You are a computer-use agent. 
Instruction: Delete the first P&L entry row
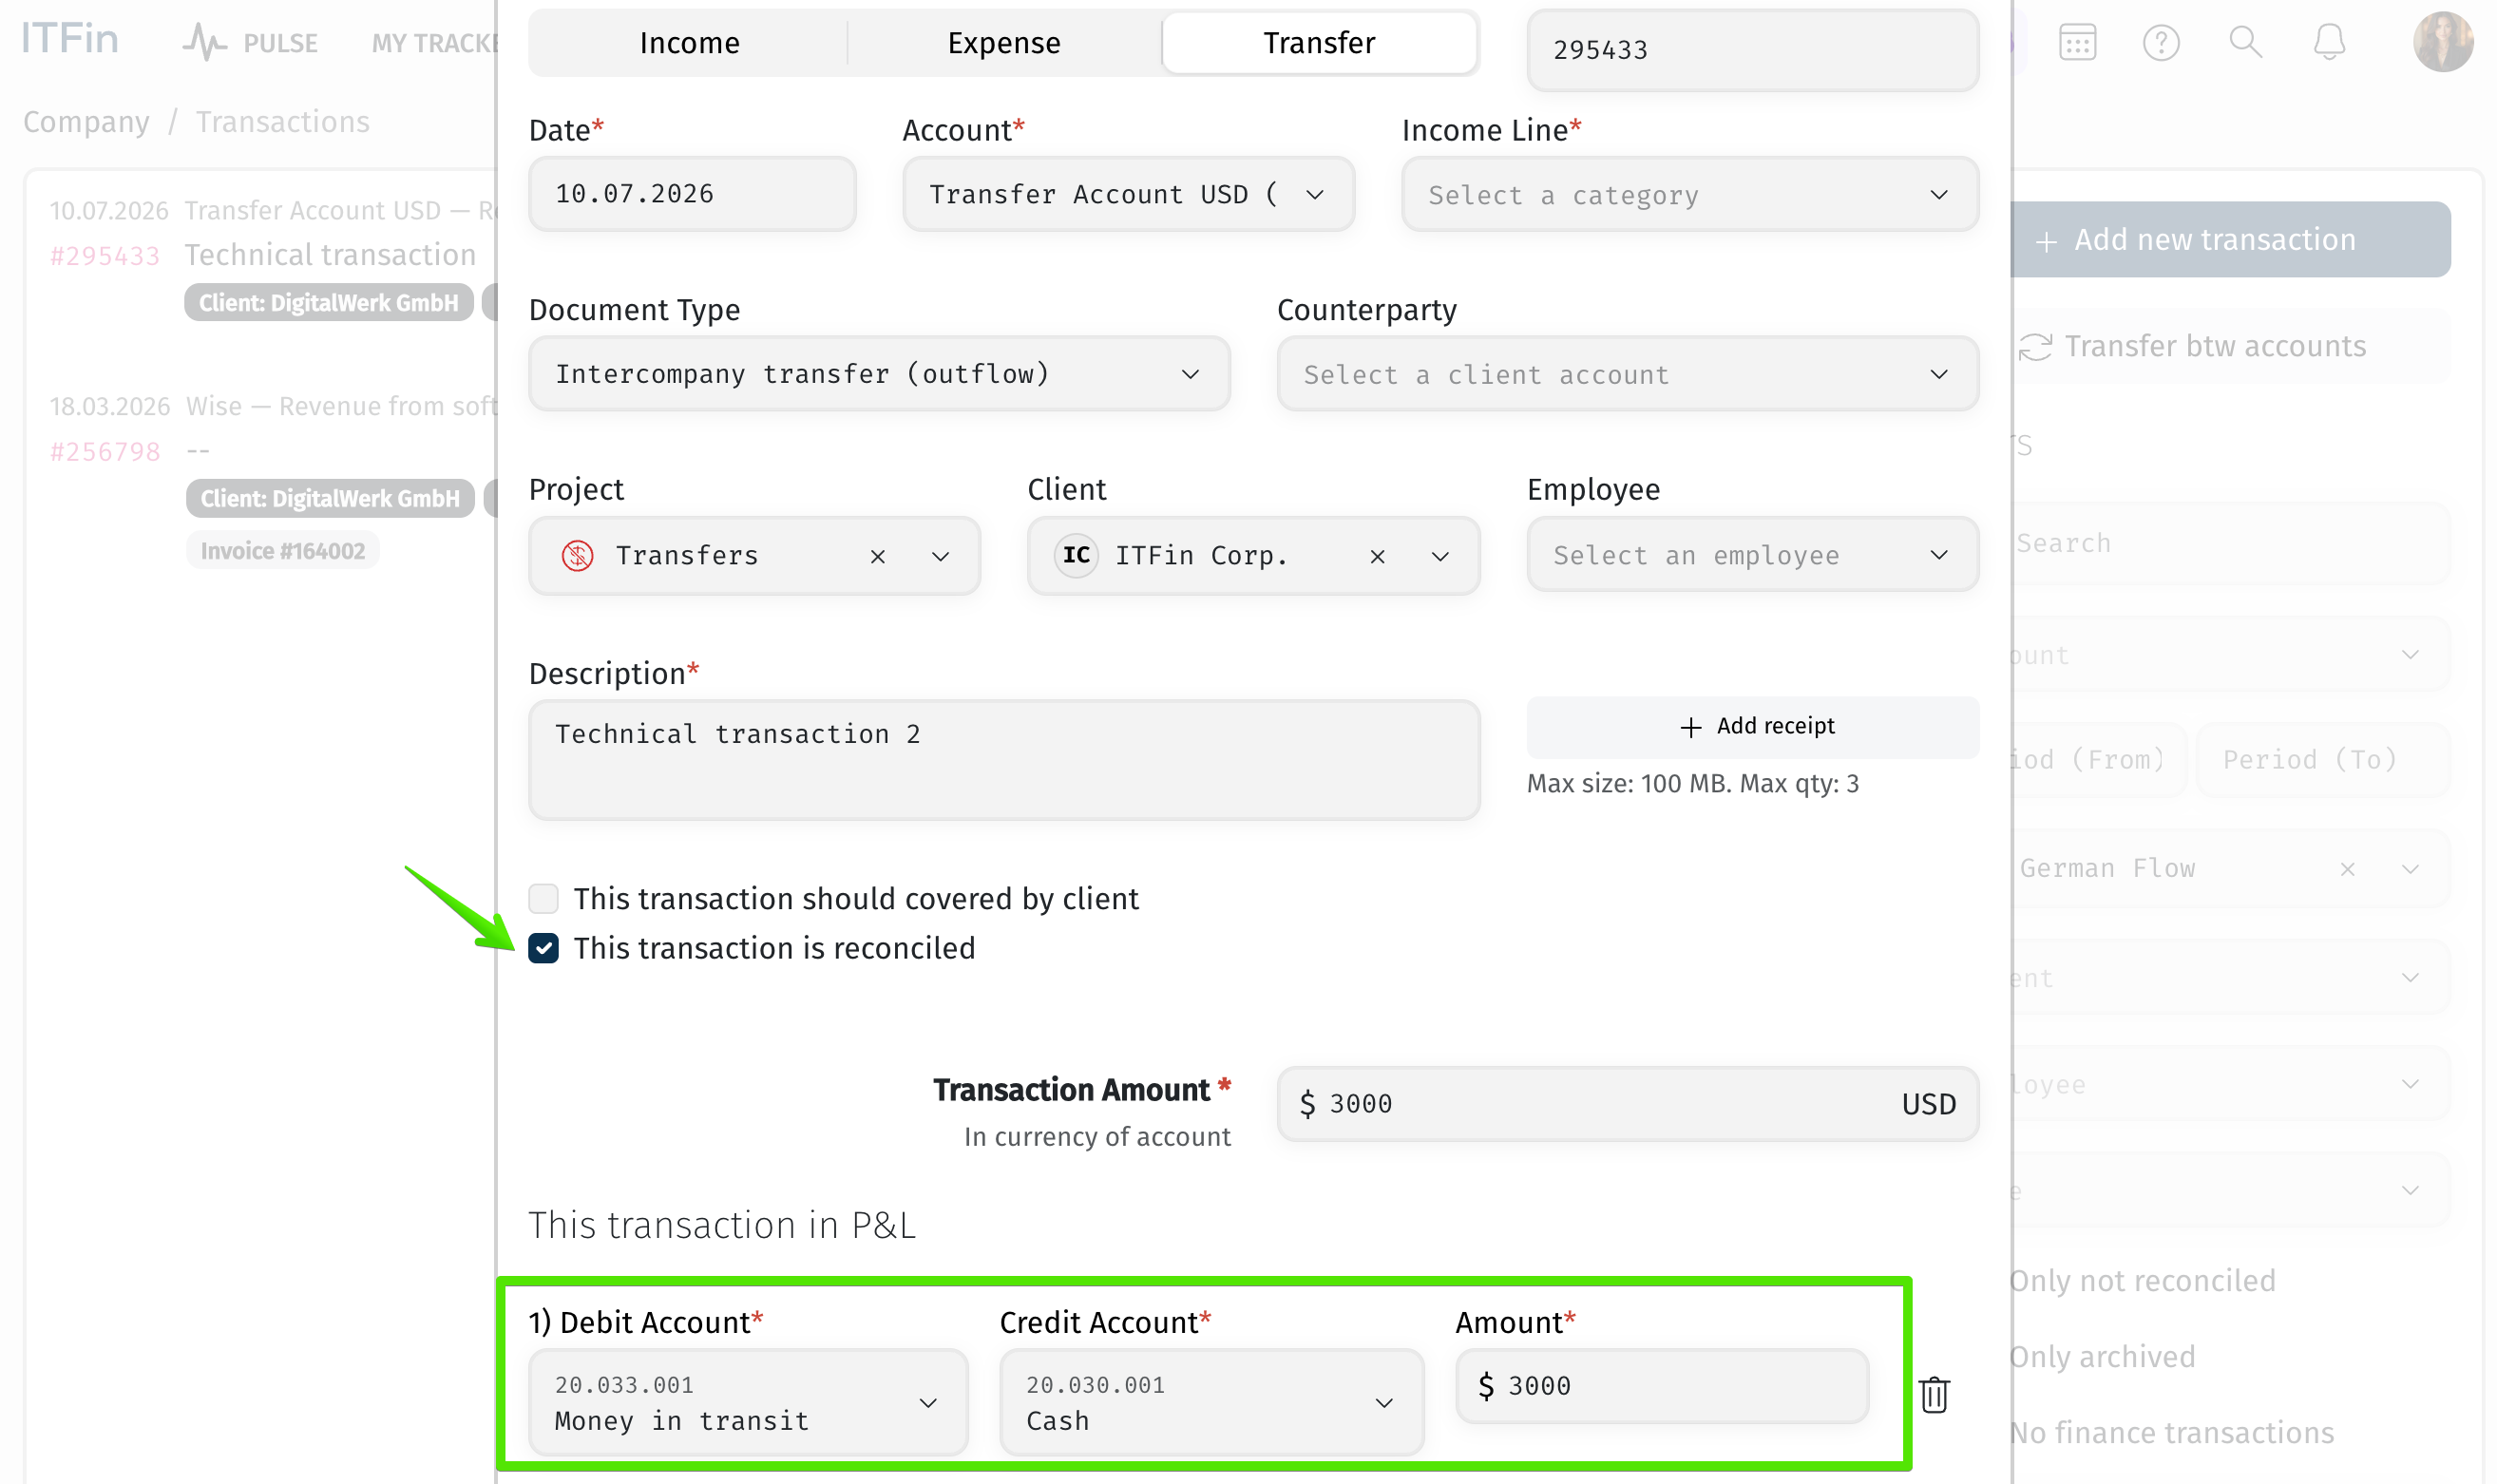click(1934, 1395)
